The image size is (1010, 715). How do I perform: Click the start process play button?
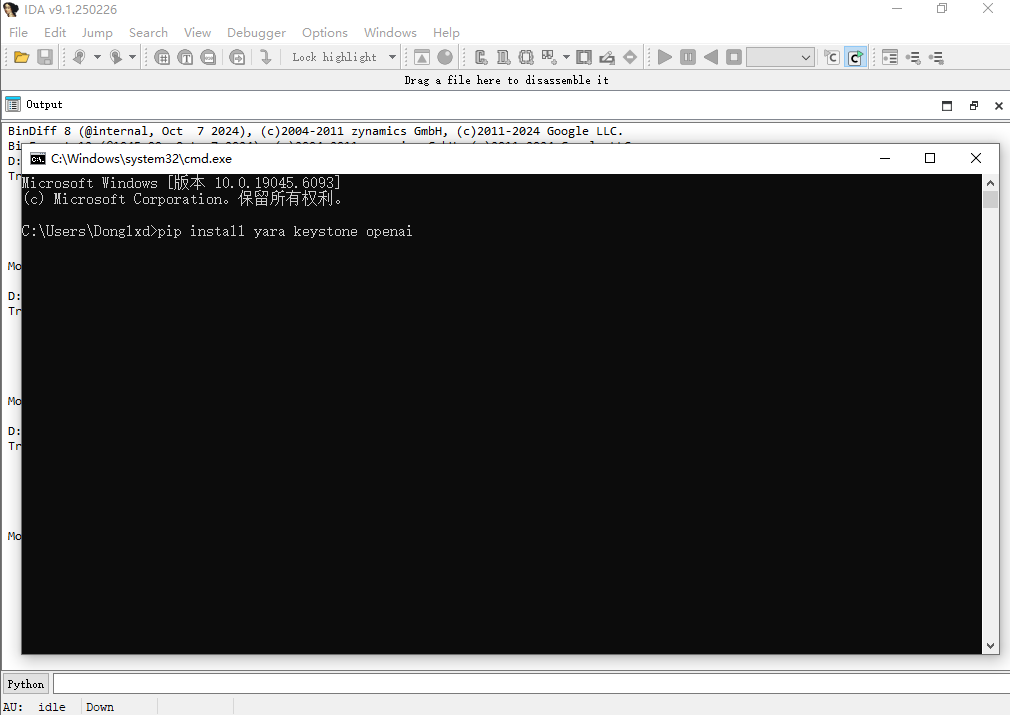(665, 58)
